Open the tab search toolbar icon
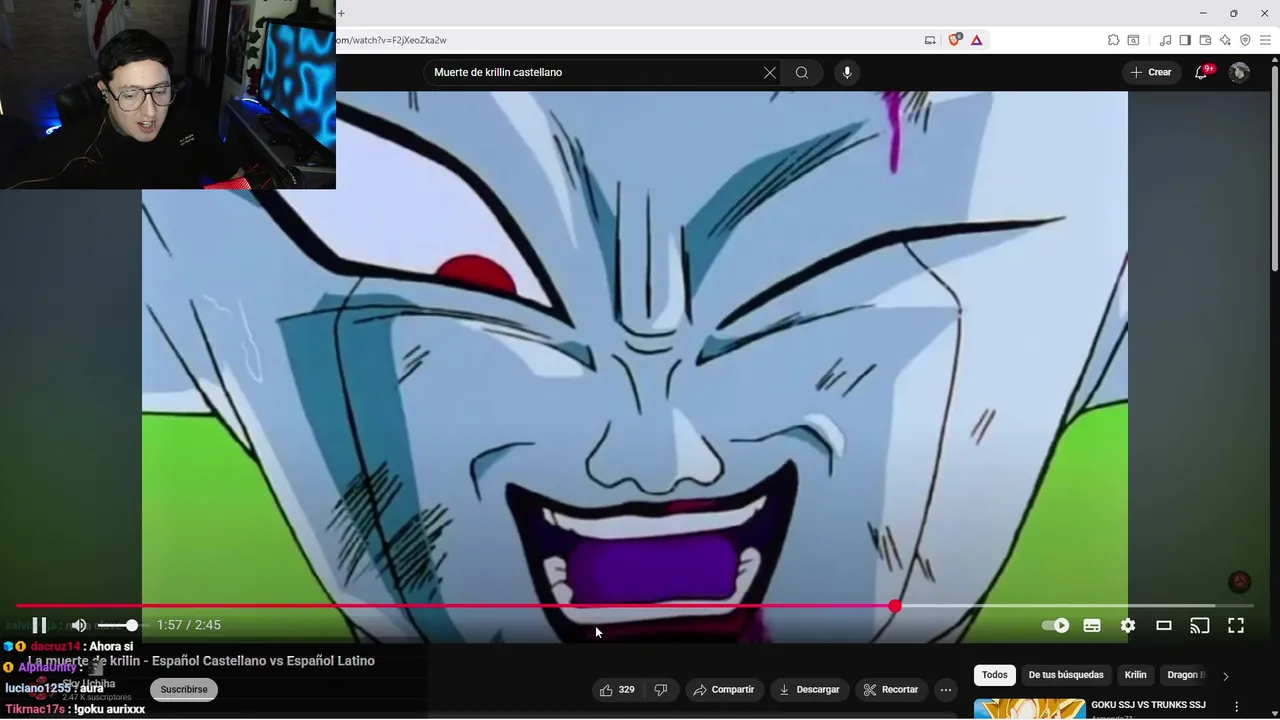 coord(1133,40)
